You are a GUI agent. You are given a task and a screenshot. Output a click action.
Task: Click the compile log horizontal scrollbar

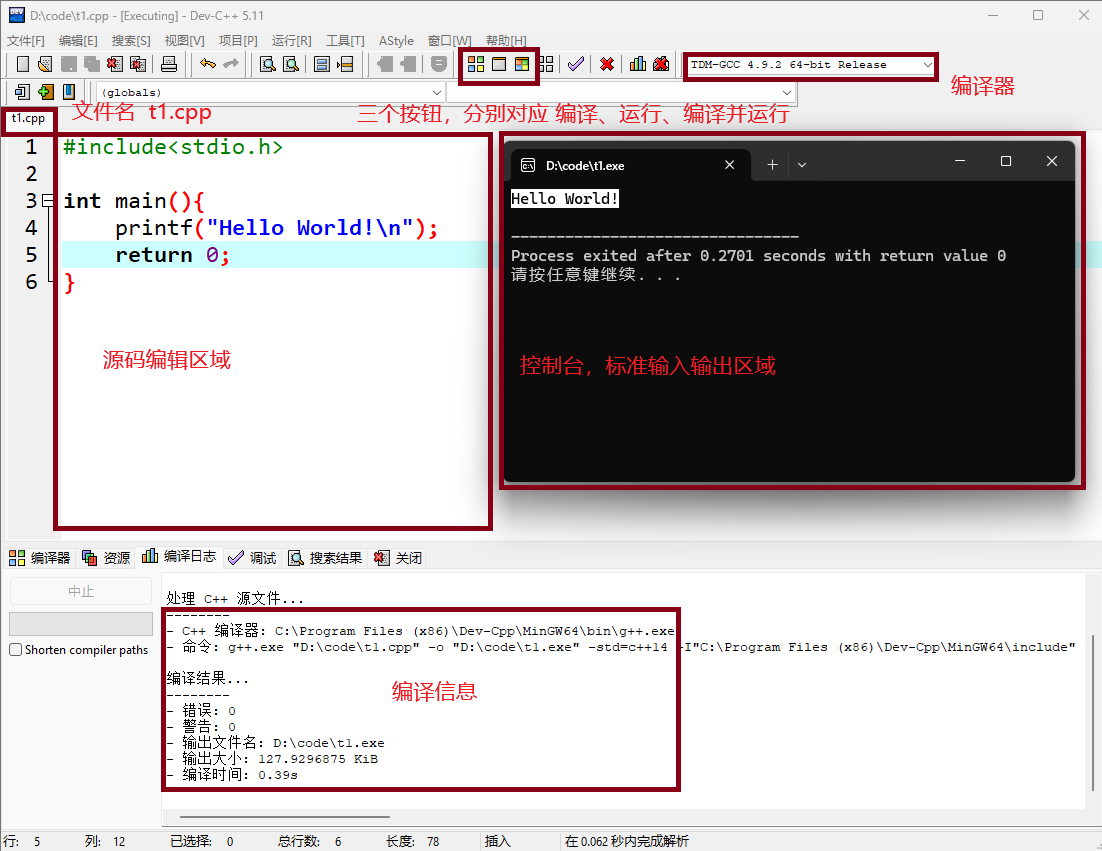pyautogui.click(x=285, y=817)
